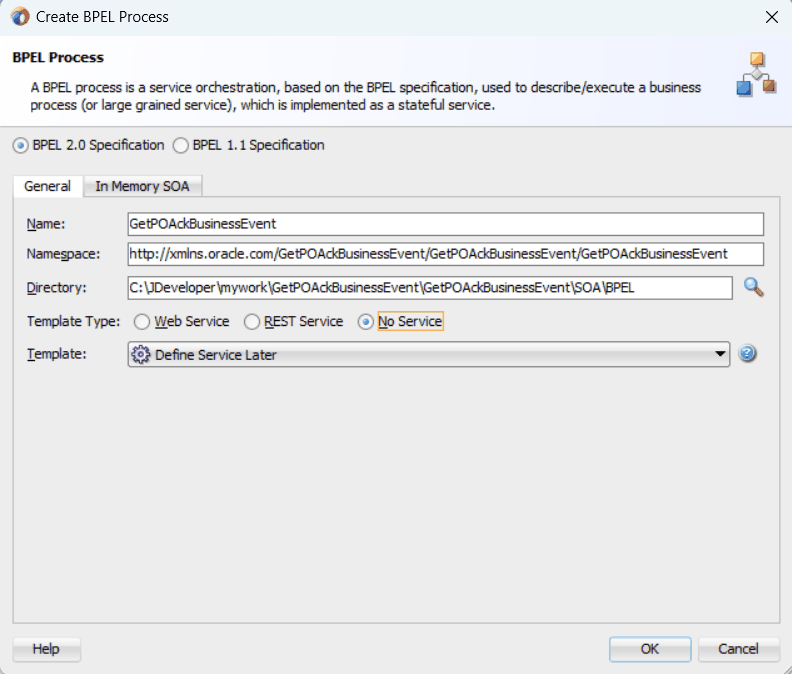Image resolution: width=792 pixels, height=674 pixels.
Task: Focus the Name input field
Action: click(x=446, y=224)
